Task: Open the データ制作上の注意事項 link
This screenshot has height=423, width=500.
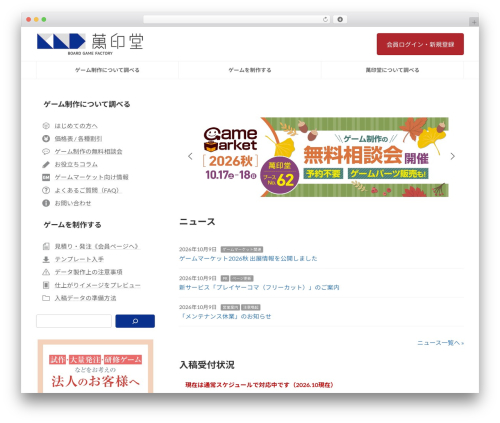Action: point(88,272)
